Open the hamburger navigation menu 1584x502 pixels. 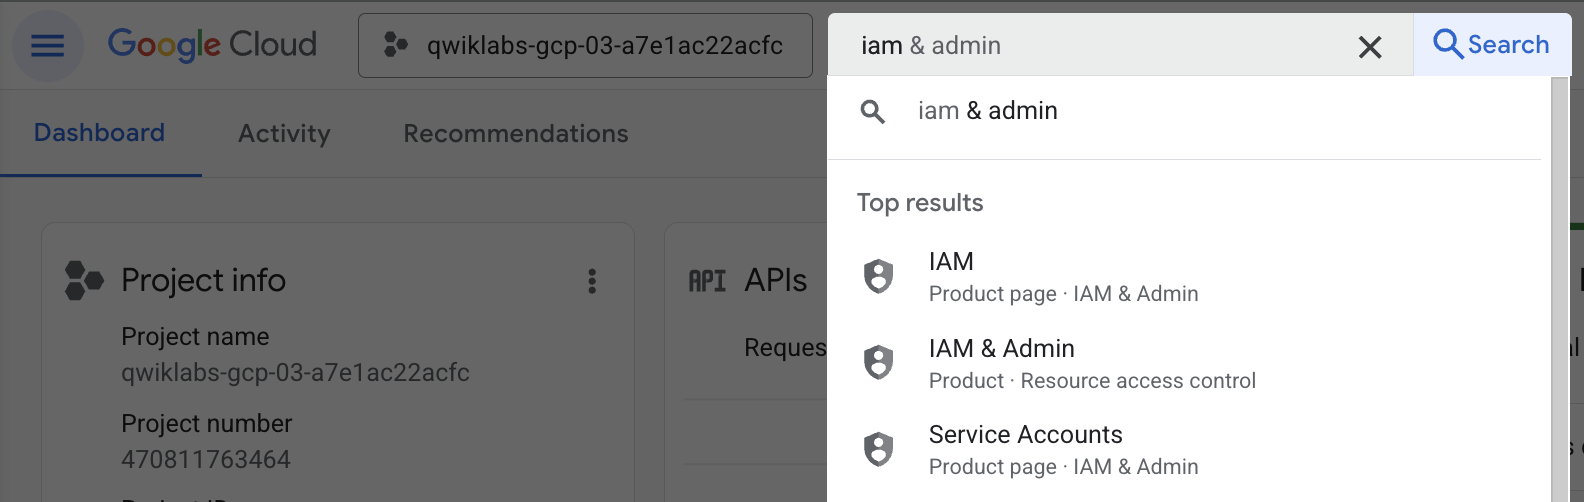47,45
